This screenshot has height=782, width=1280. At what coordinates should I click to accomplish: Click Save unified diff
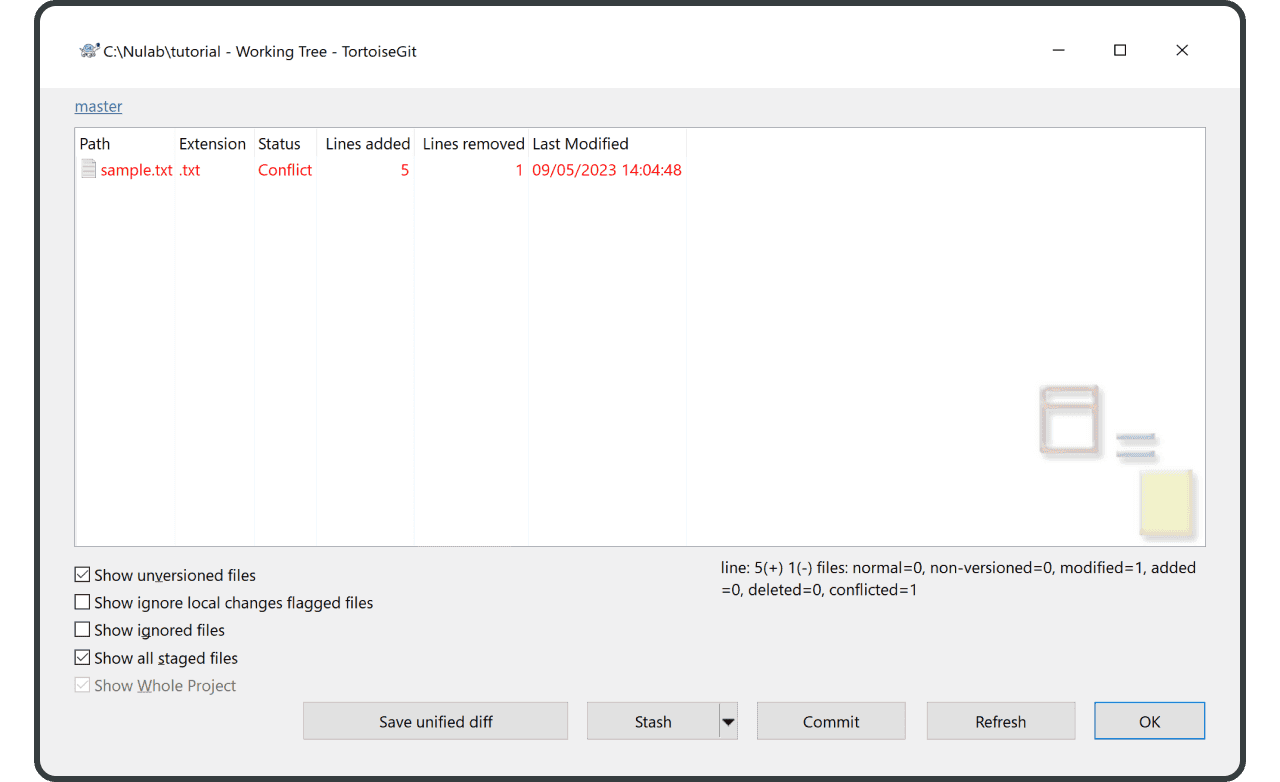pos(435,720)
